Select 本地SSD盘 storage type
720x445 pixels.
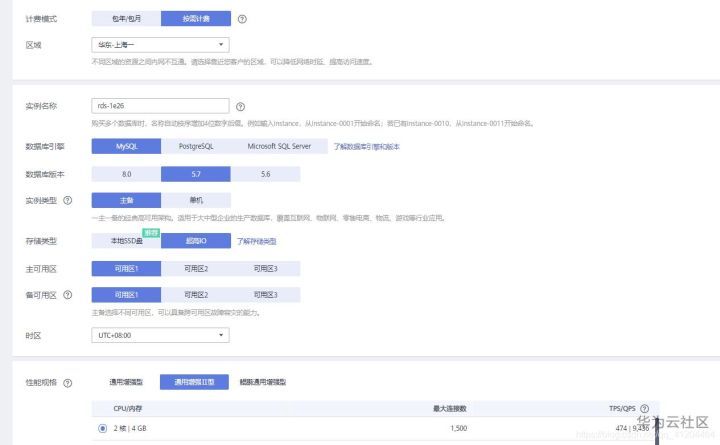(x=126, y=241)
